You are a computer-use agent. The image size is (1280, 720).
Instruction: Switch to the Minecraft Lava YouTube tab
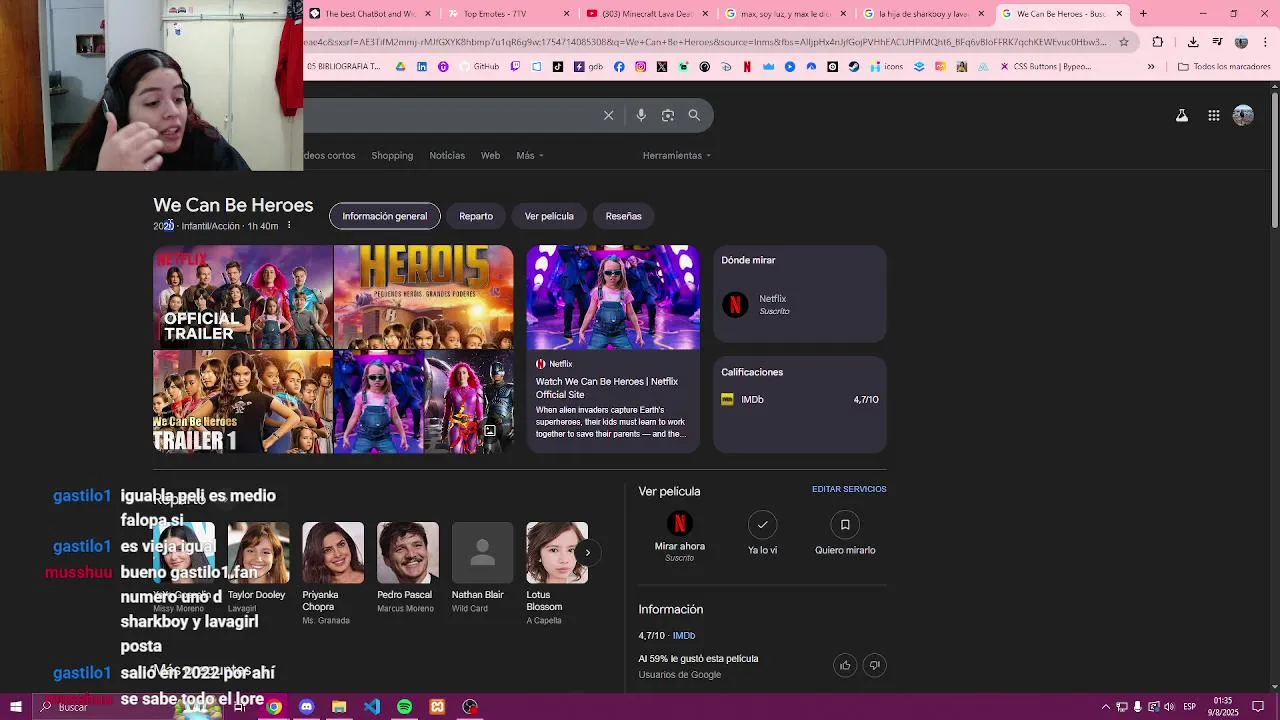coord(647,14)
